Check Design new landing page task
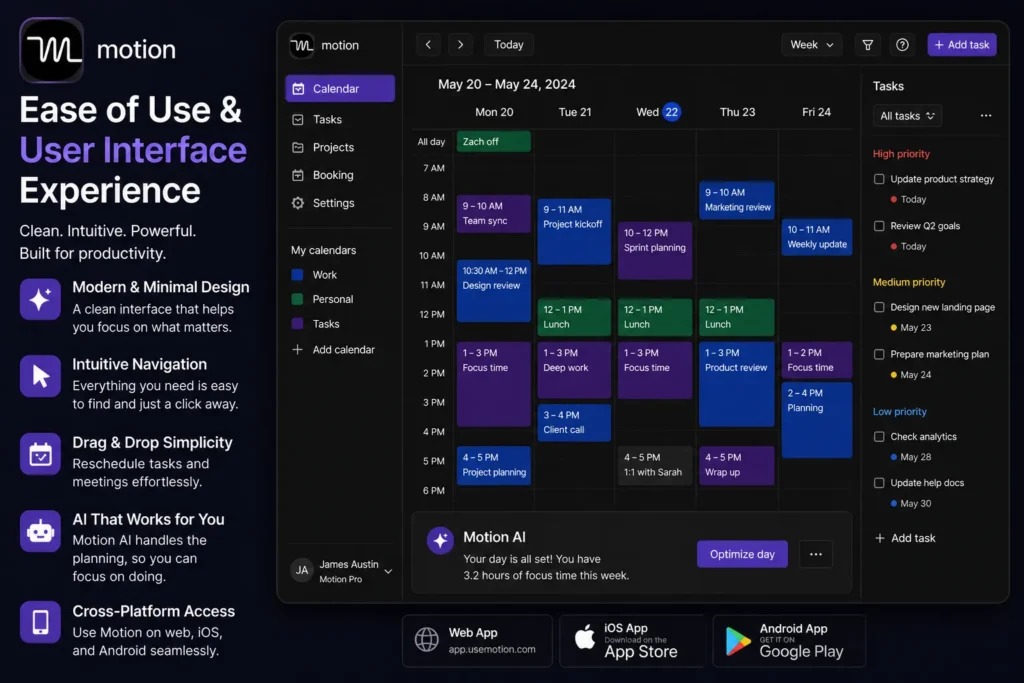The image size is (1024, 683). 879,307
